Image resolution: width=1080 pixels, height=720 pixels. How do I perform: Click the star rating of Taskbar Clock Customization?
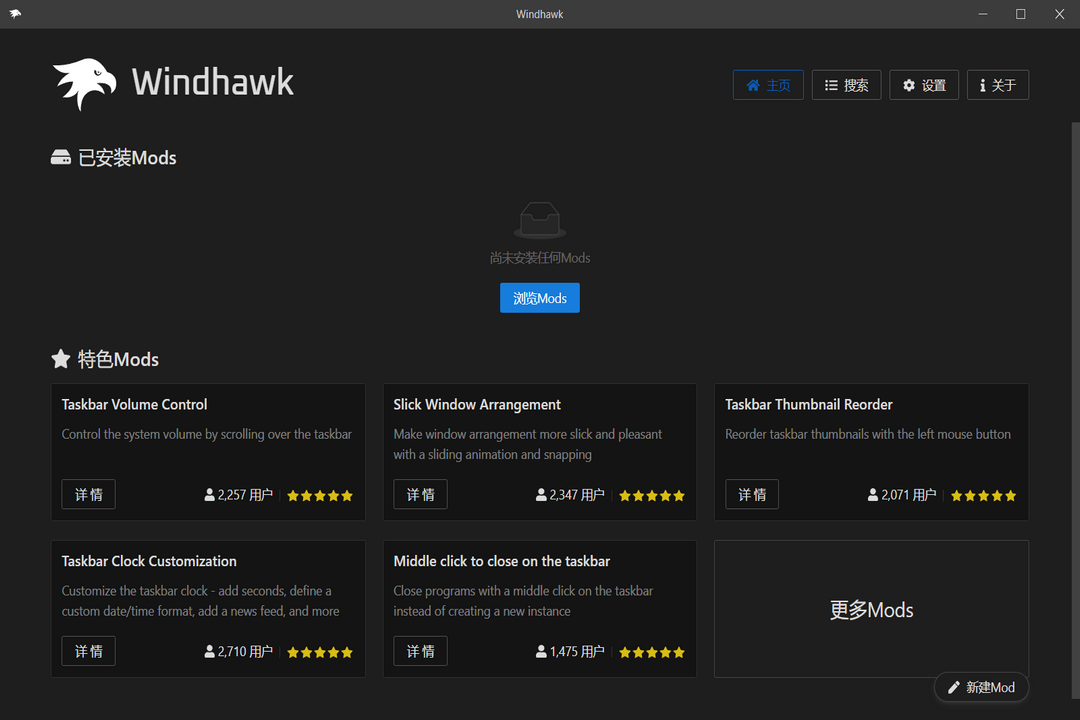(x=319, y=651)
